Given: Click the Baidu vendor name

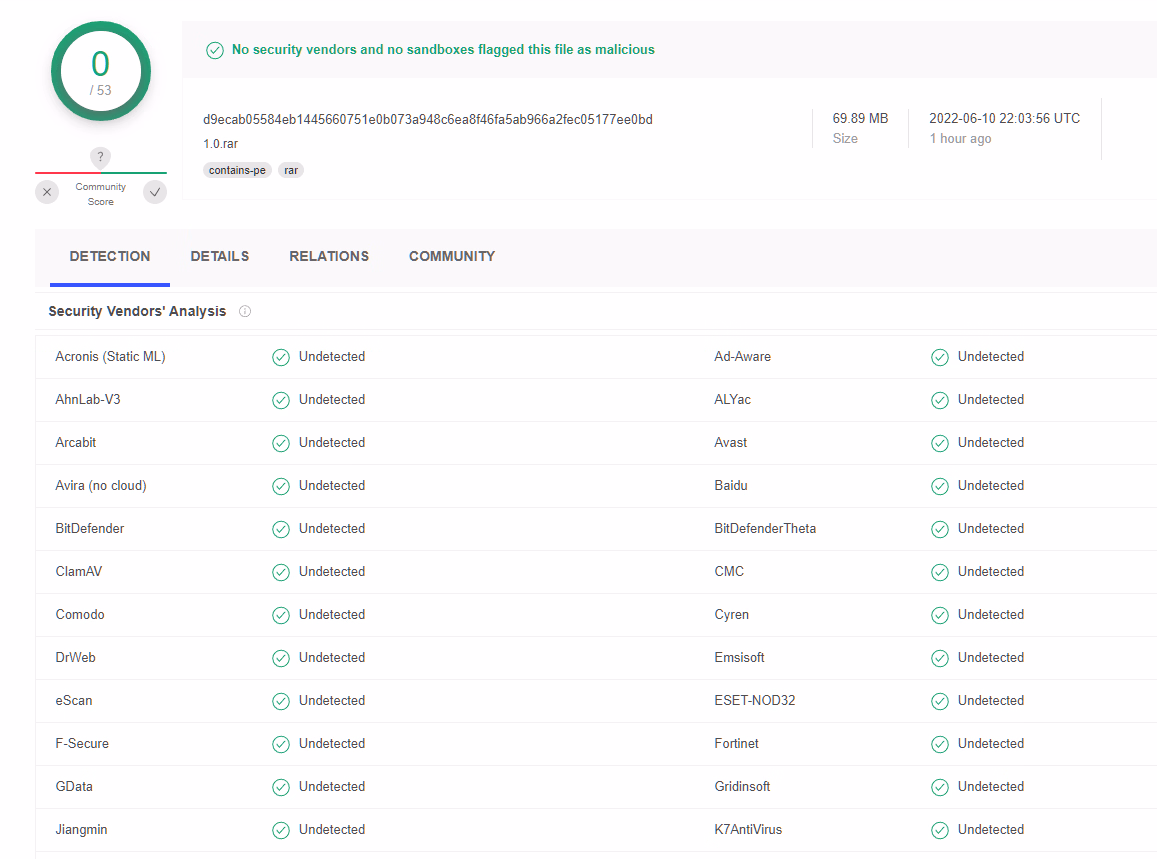Looking at the screenshot, I should 731,486.
